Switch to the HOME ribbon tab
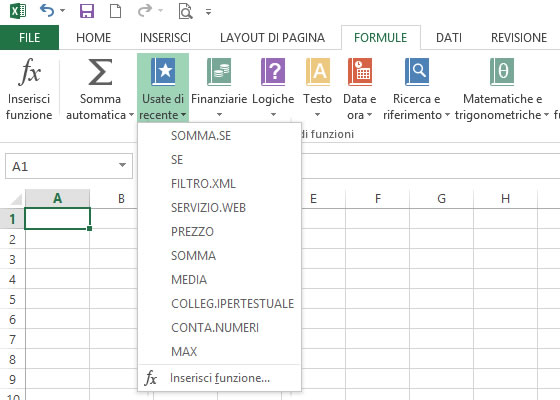This screenshot has width=560, height=400. coord(94,38)
